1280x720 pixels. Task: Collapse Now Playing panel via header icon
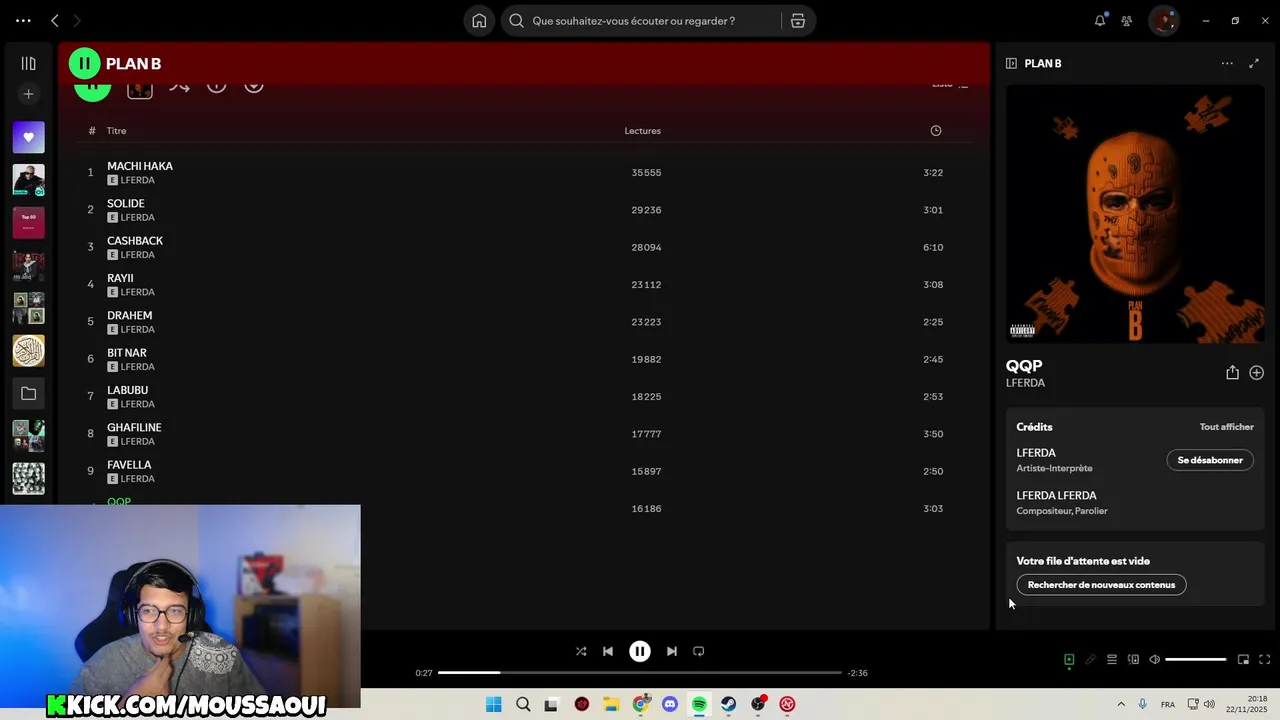[x=1011, y=63]
